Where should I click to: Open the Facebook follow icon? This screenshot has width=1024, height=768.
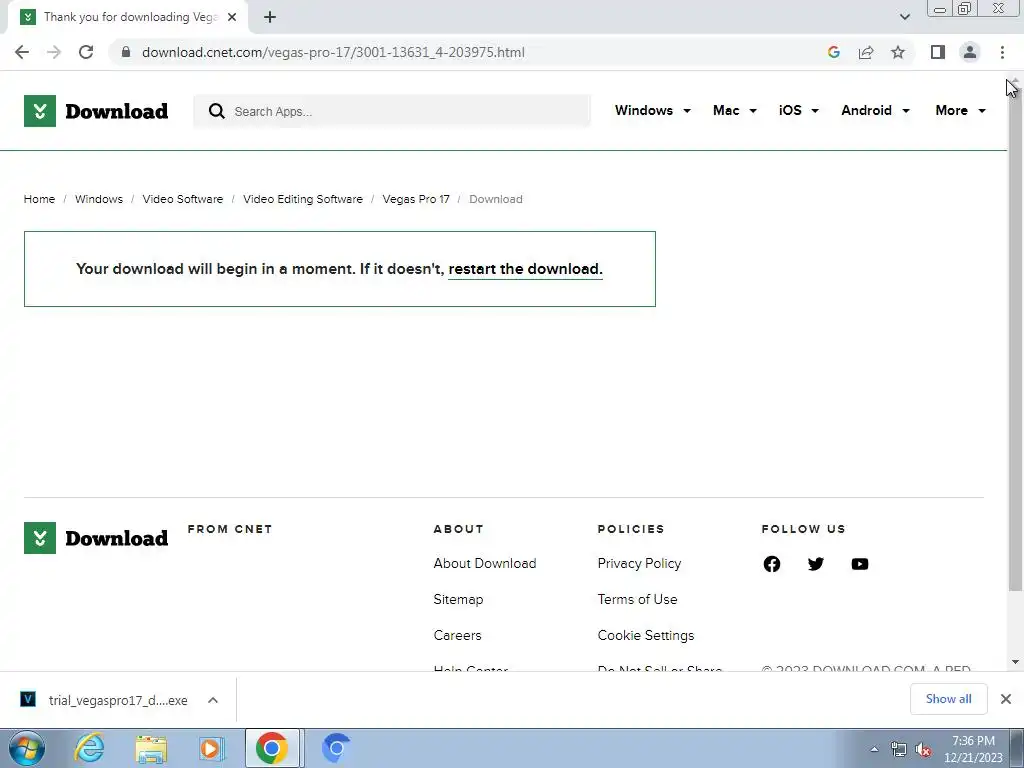click(x=772, y=564)
